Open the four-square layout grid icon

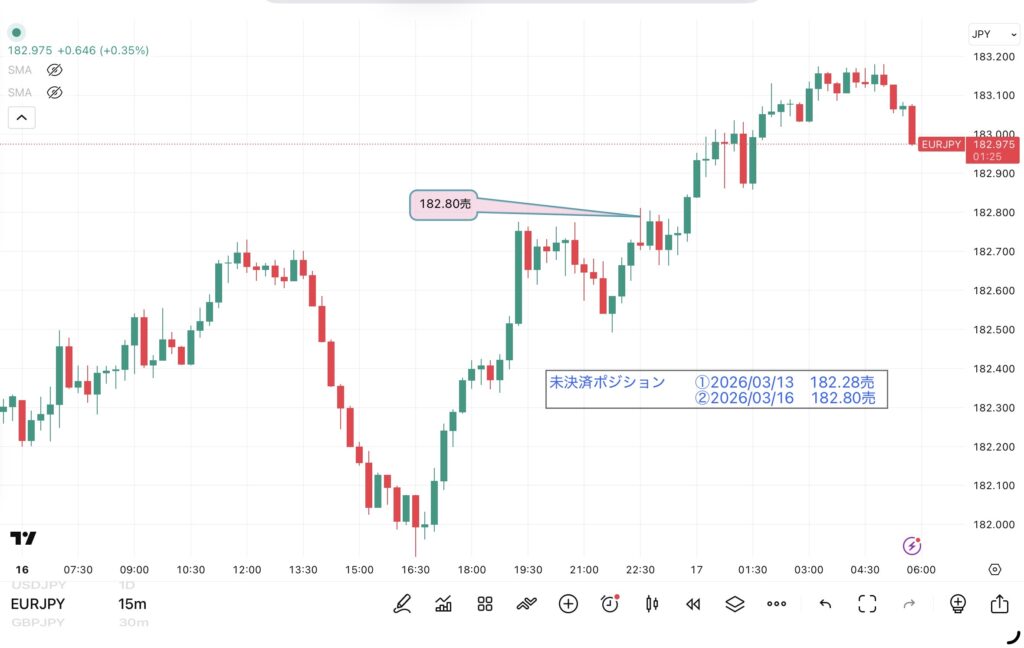tap(485, 604)
